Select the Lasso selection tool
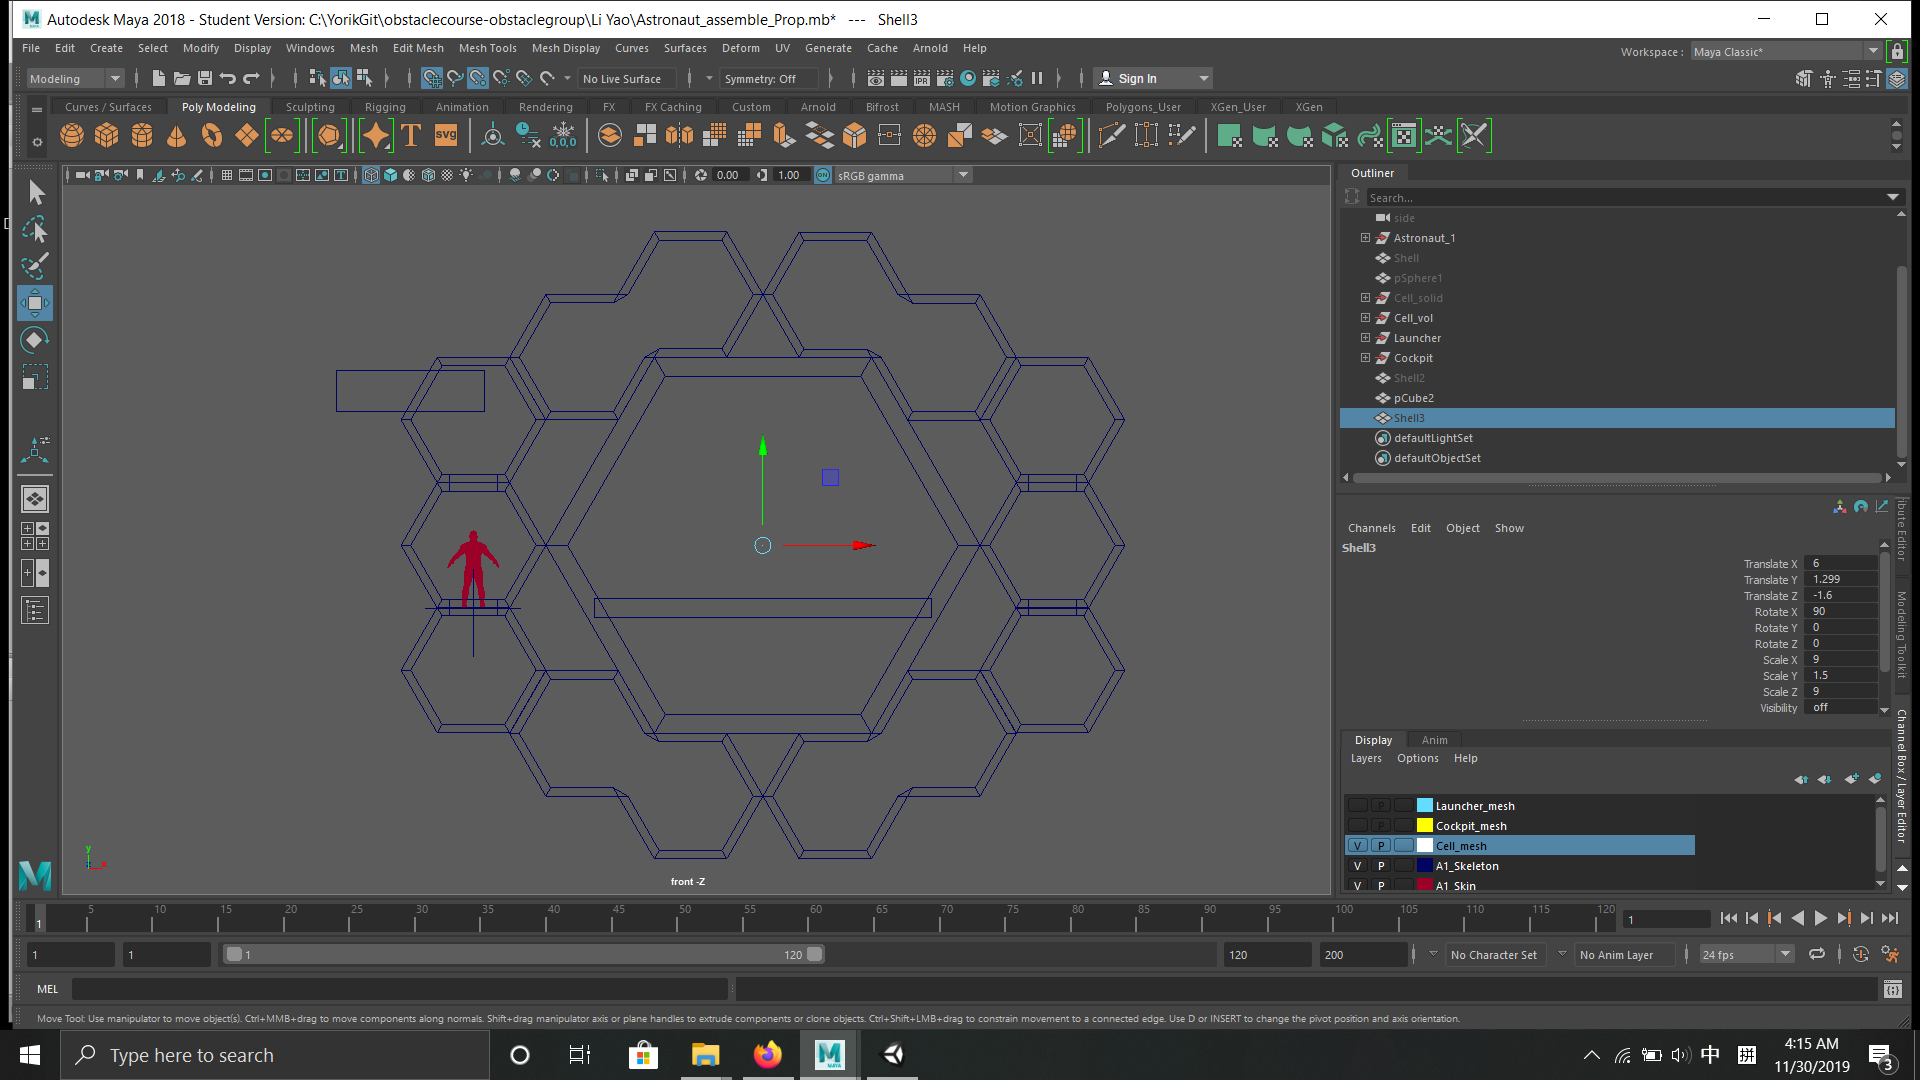Viewport: 1920px width, 1080px height. pyautogui.click(x=34, y=230)
